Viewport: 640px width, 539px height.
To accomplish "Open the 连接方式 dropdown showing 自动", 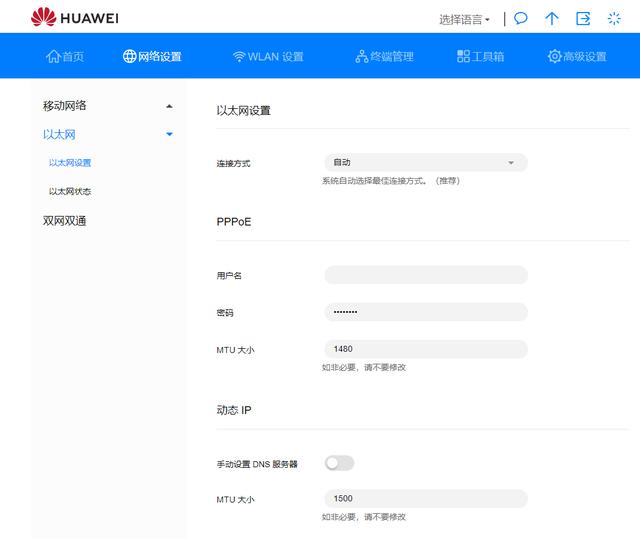I will tap(426, 162).
